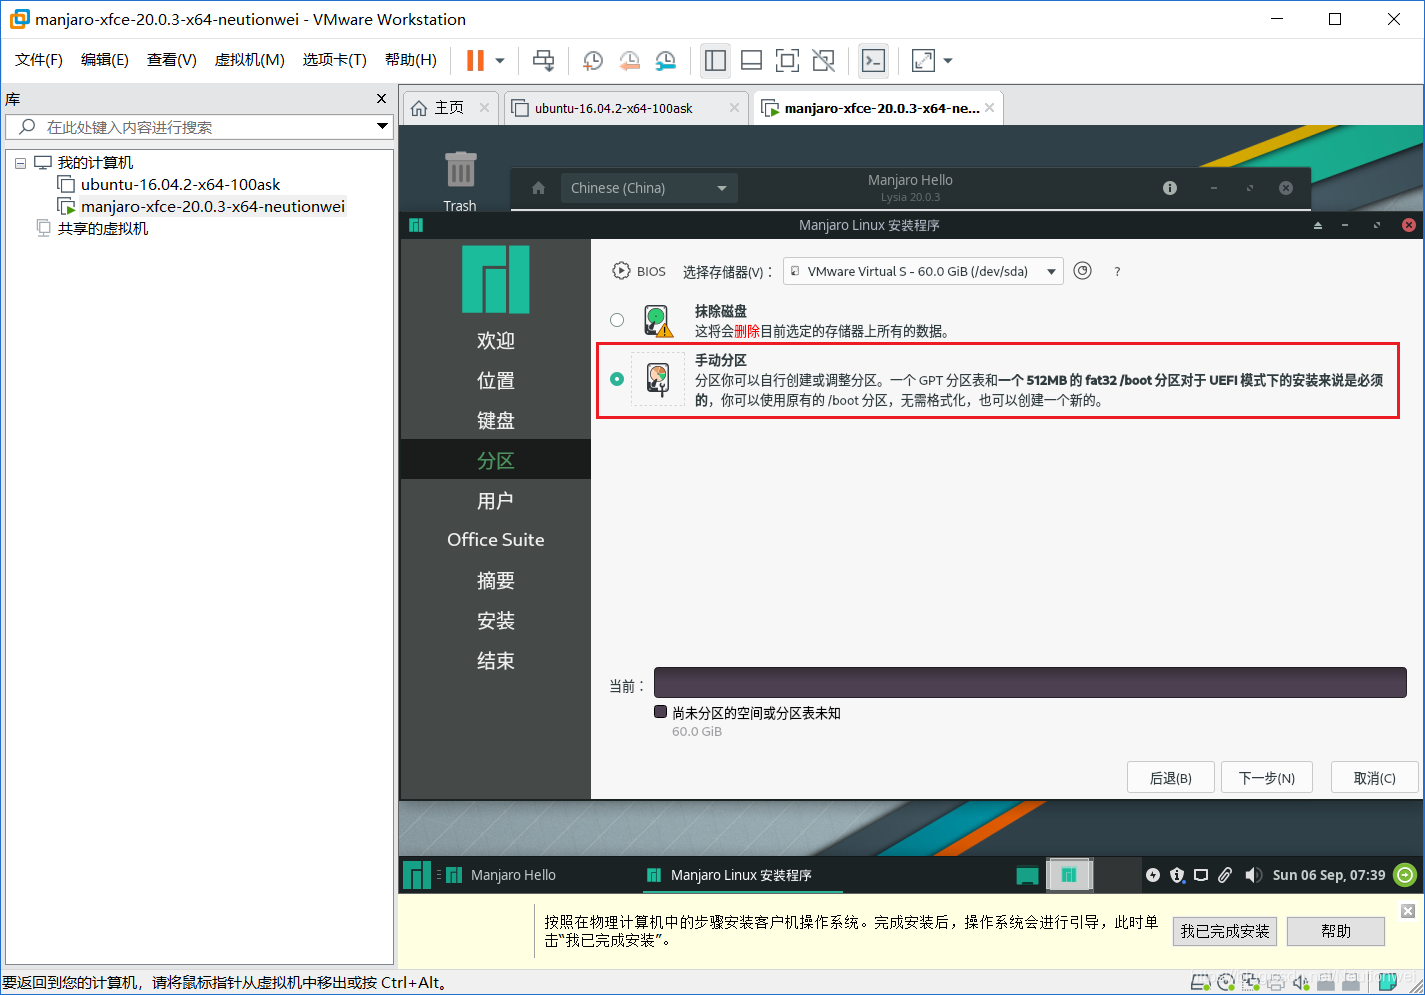
Task: Click the 取消(C) button
Action: [1375, 777]
